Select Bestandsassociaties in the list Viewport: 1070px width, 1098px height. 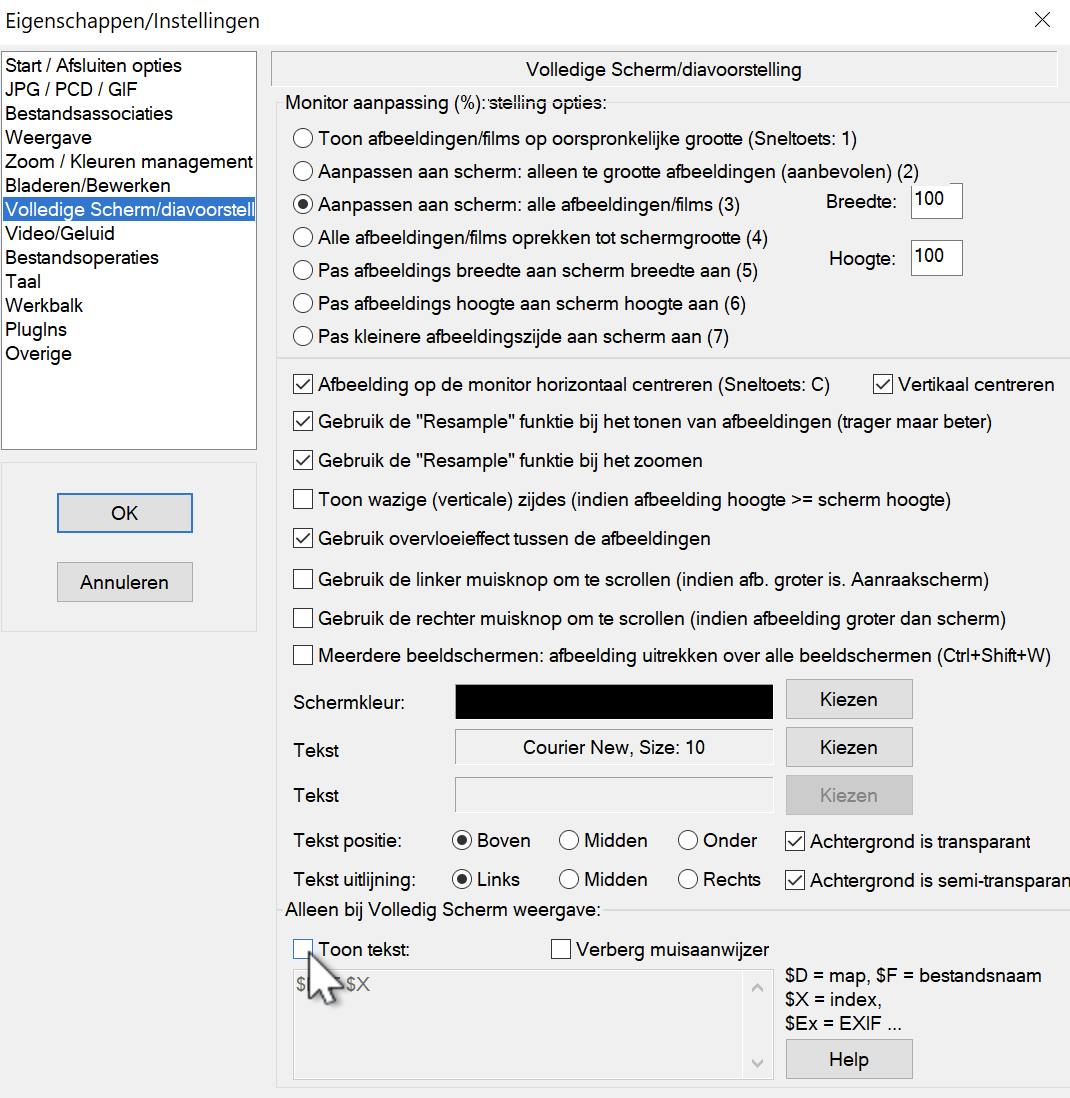129,113
